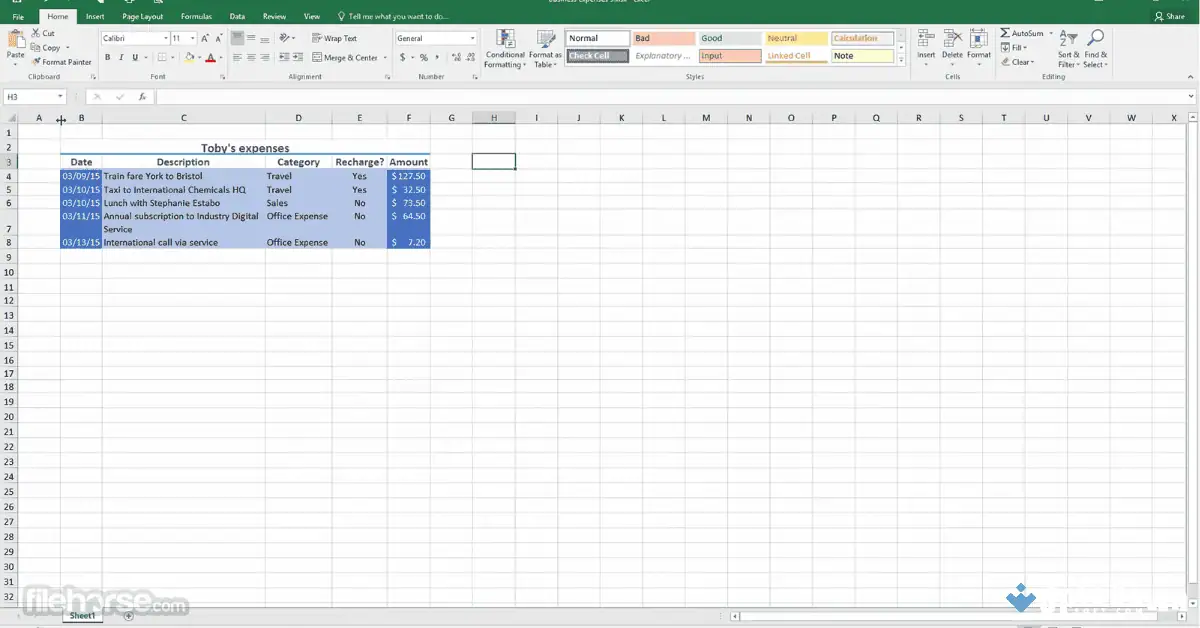1200x628 pixels.
Task: Select the Format Painter tool
Action: 62,61
